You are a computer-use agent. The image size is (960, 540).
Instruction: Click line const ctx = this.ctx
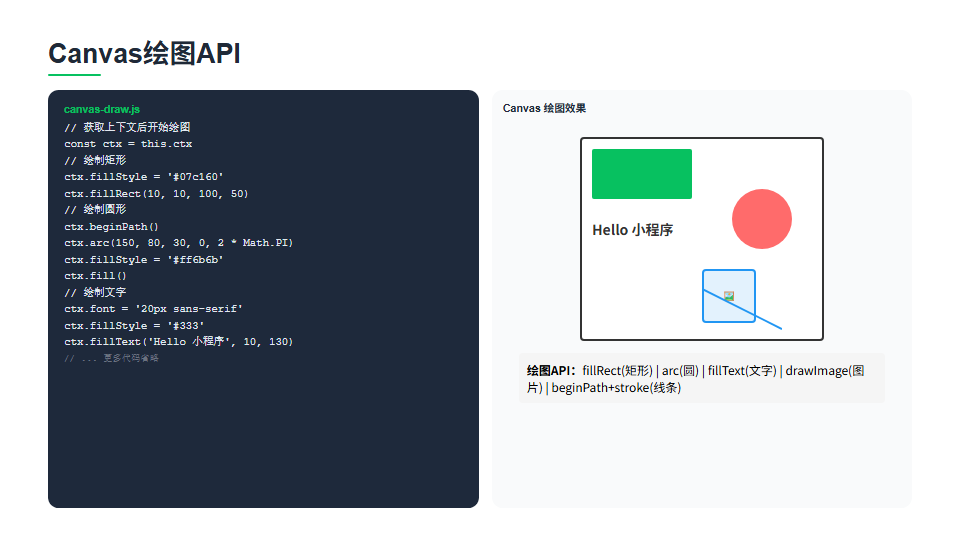[x=128, y=144]
